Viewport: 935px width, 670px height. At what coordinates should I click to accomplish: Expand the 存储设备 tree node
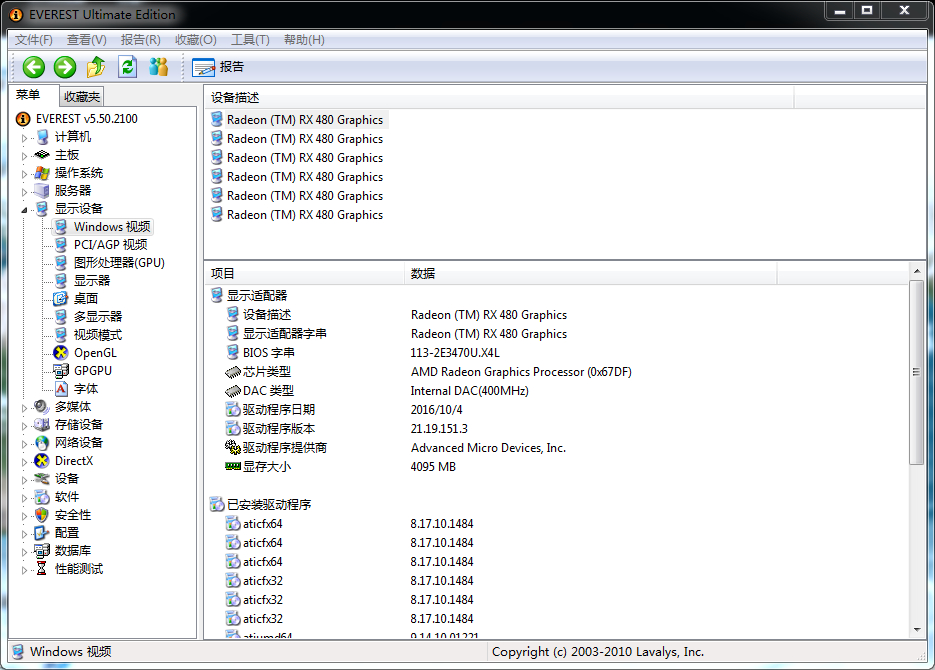pos(24,426)
